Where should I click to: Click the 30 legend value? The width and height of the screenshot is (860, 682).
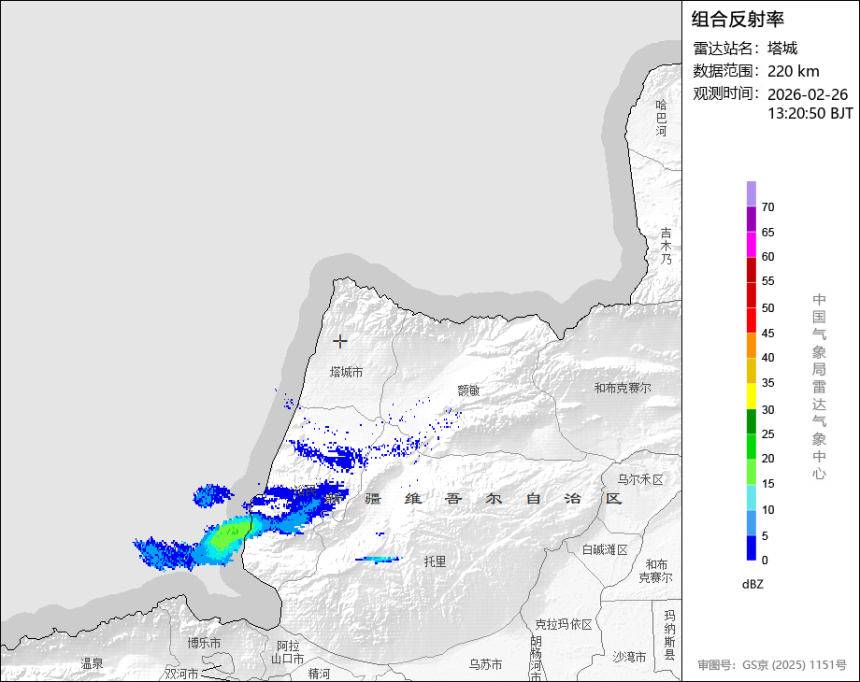[x=768, y=409]
